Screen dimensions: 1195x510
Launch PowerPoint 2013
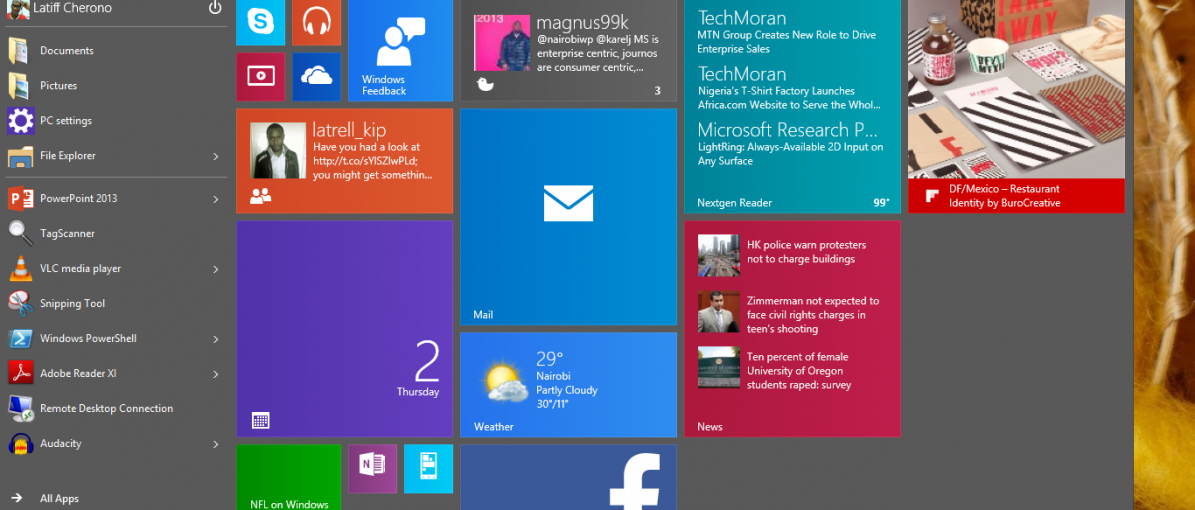pyautogui.click(x=117, y=198)
